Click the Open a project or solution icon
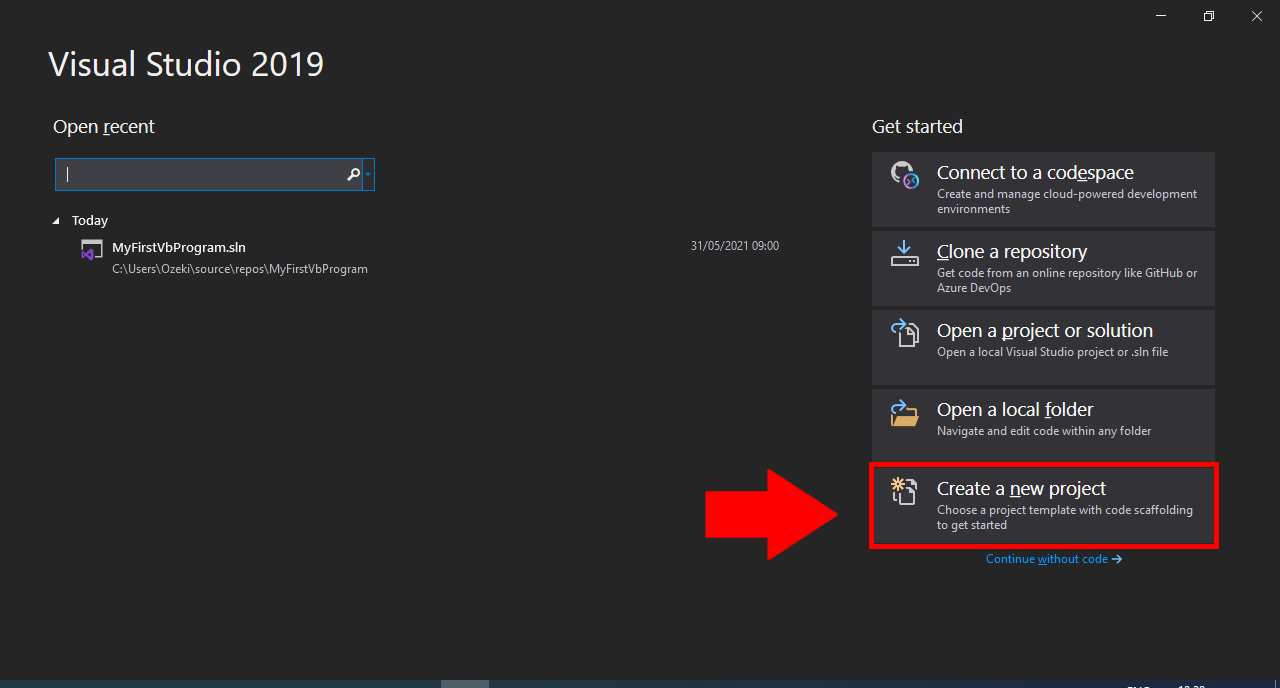This screenshot has width=1280, height=688. point(904,332)
